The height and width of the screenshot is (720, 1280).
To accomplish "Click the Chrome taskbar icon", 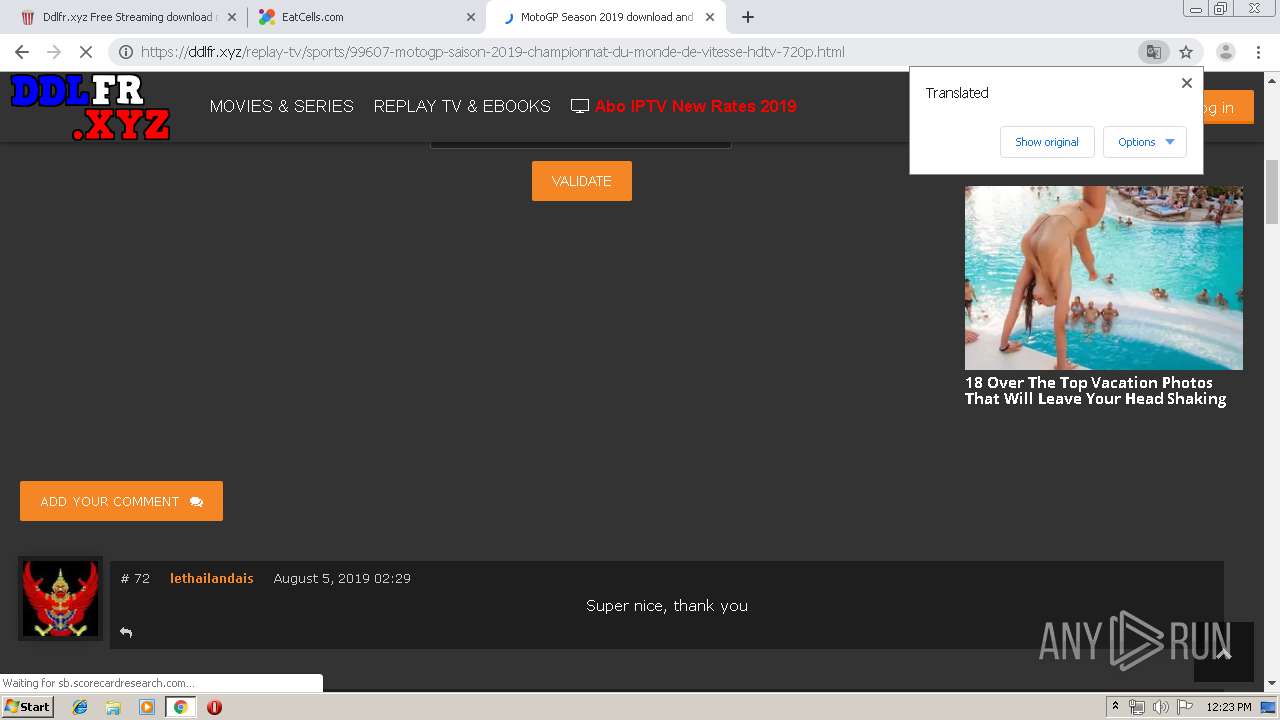I will point(180,707).
